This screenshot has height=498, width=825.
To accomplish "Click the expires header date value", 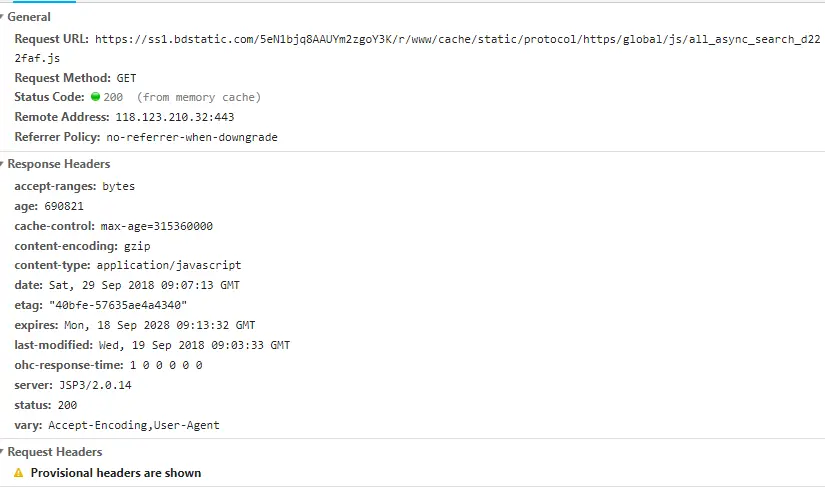I will [159, 325].
